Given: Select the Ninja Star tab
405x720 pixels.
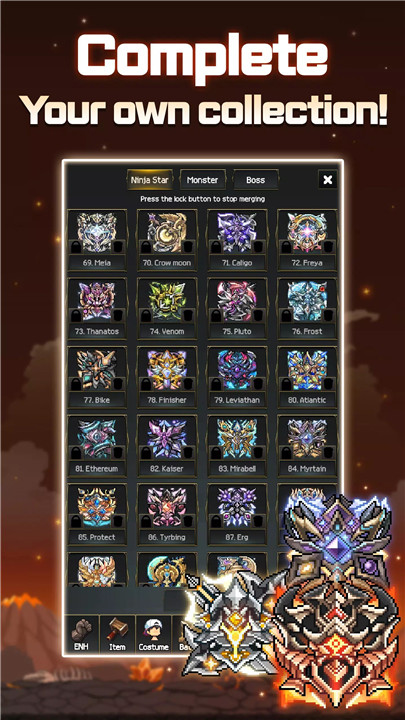Looking at the screenshot, I should (x=149, y=180).
